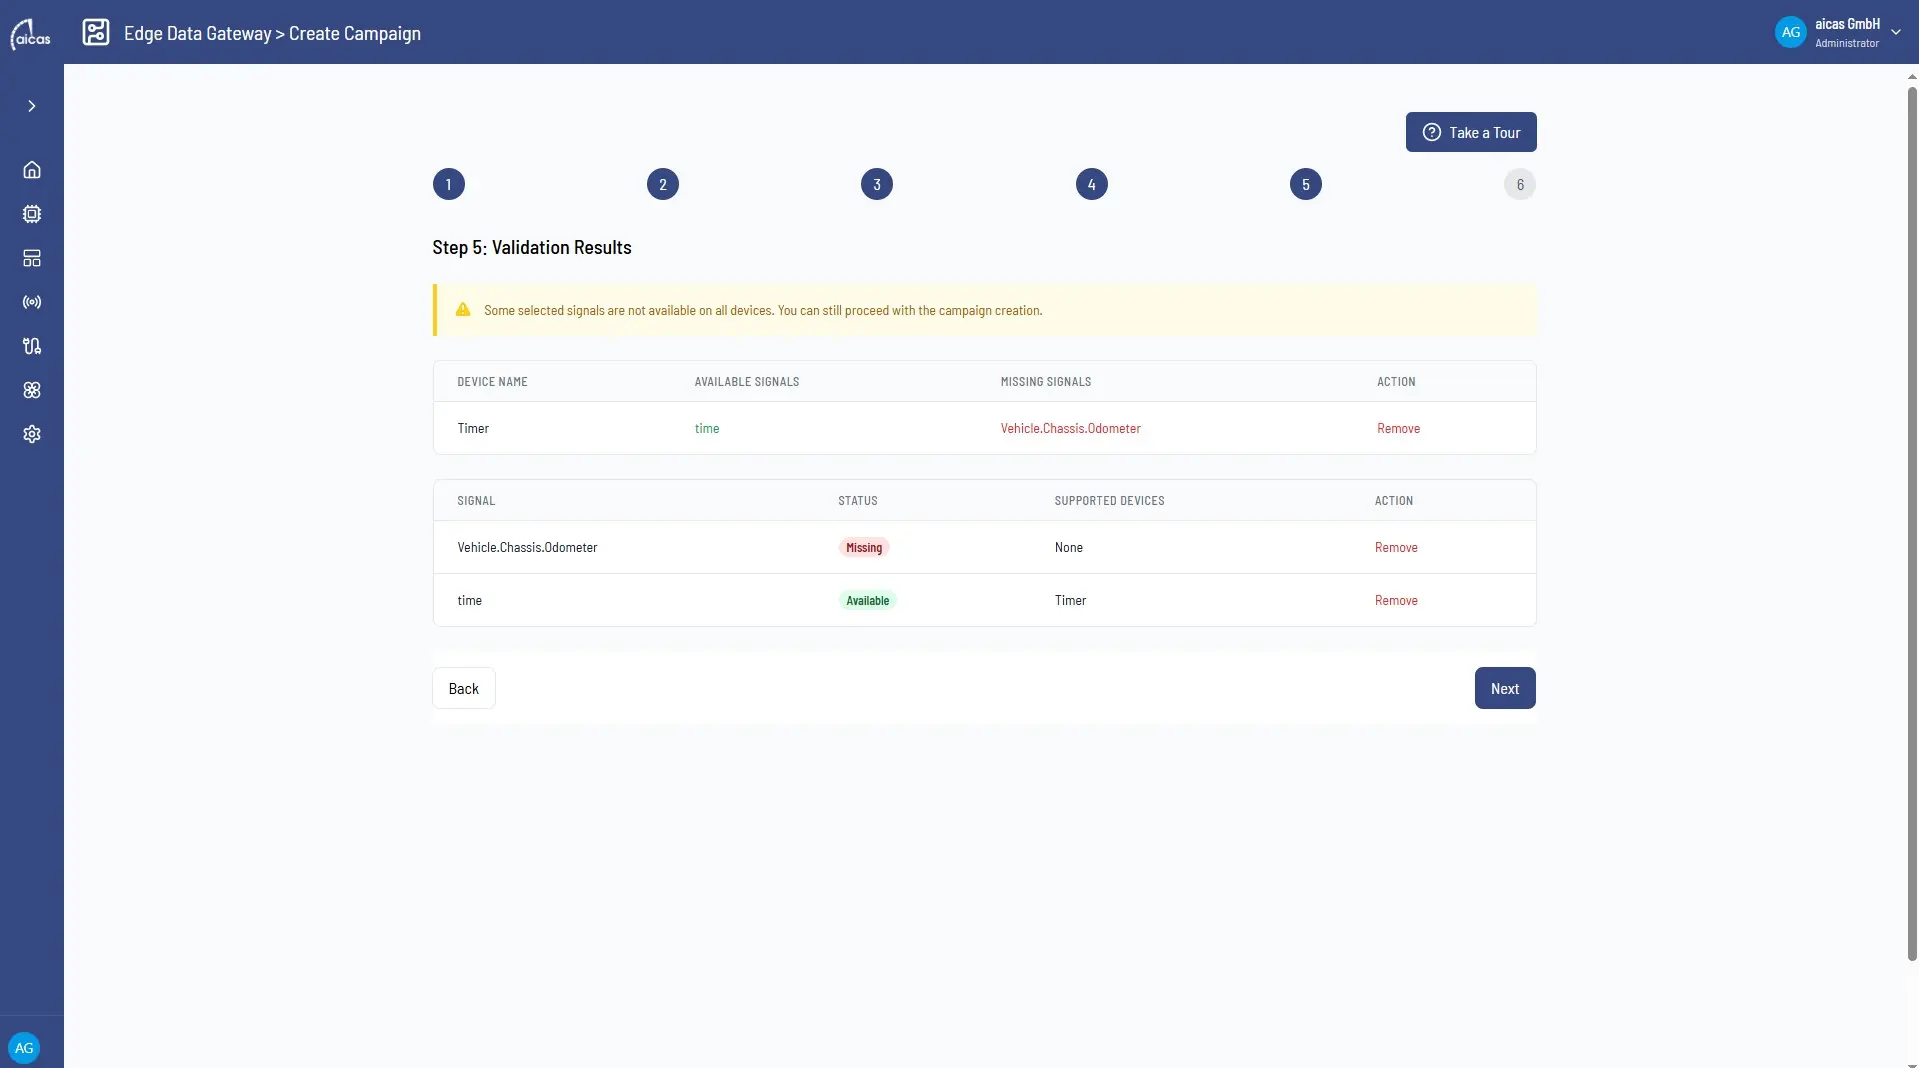
Task: Remove the Vehicle.Chassis.Odometer signal row
Action: coord(1396,547)
